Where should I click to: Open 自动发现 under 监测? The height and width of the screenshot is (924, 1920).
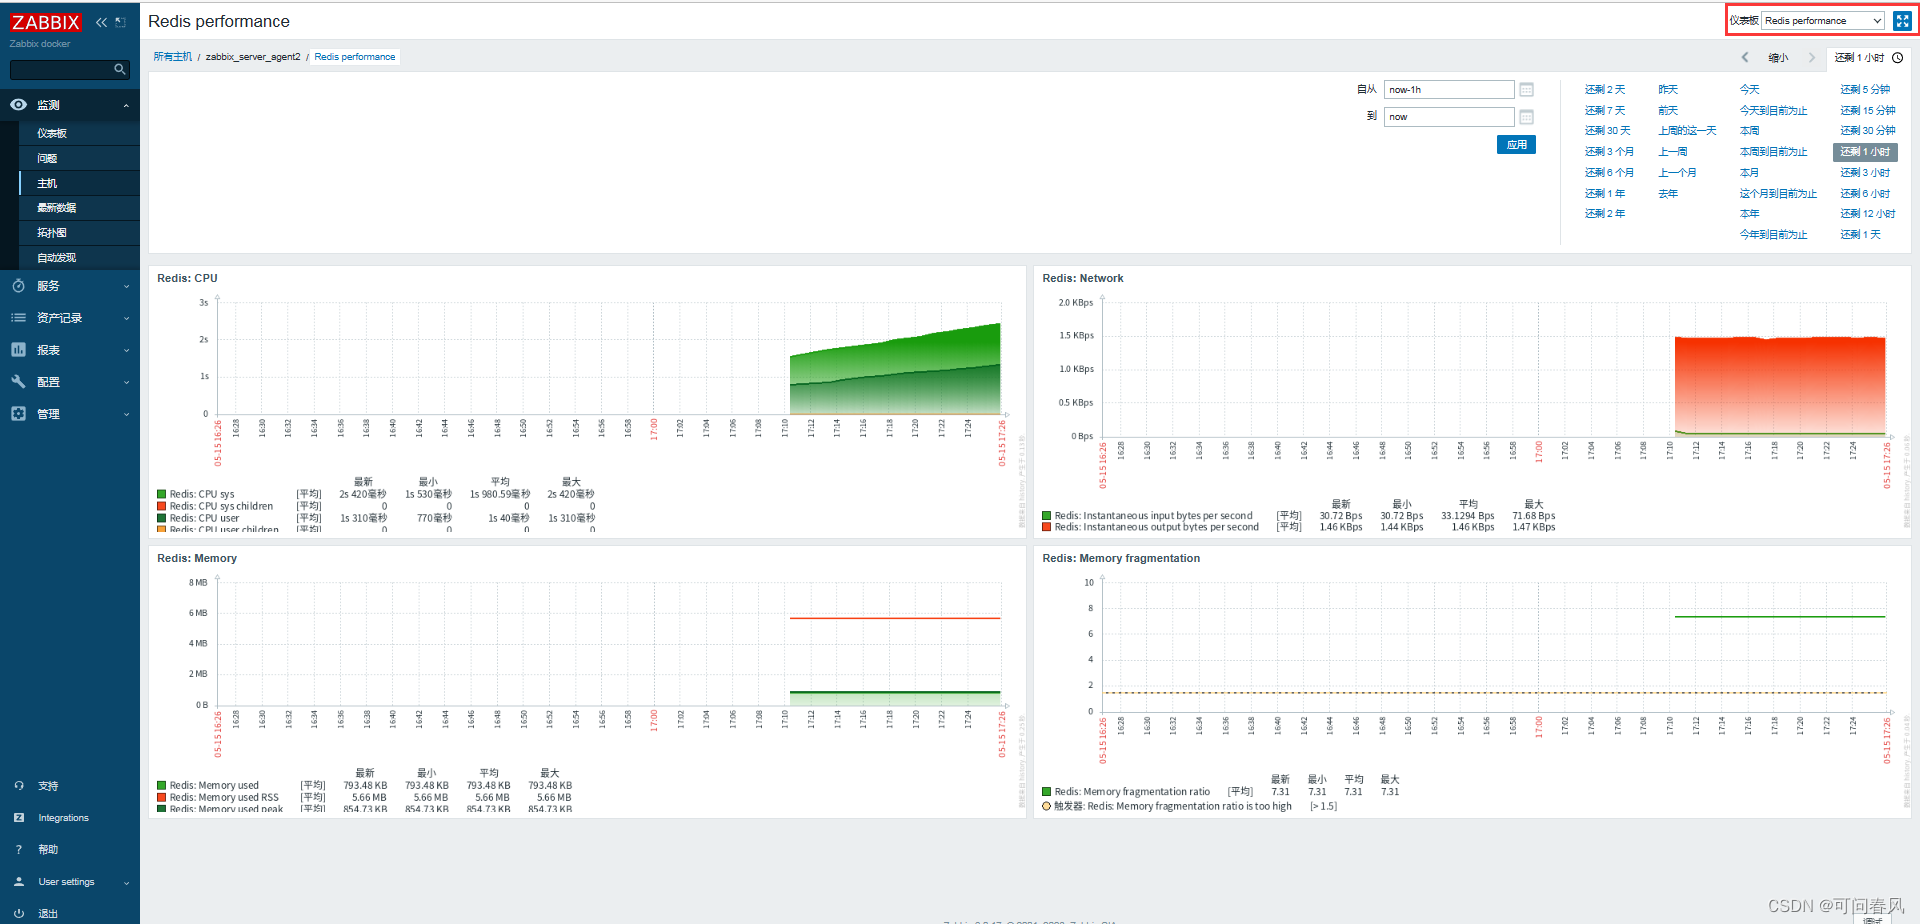point(57,258)
